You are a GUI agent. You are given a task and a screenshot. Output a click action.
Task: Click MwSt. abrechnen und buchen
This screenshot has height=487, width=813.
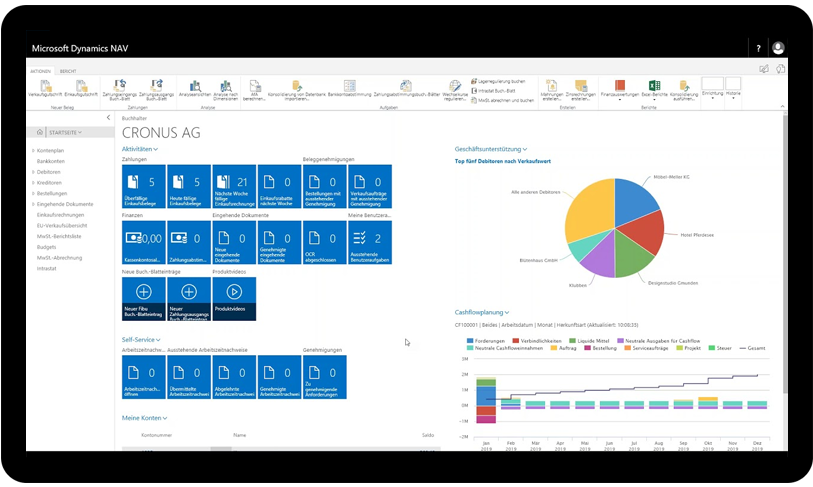pos(502,100)
